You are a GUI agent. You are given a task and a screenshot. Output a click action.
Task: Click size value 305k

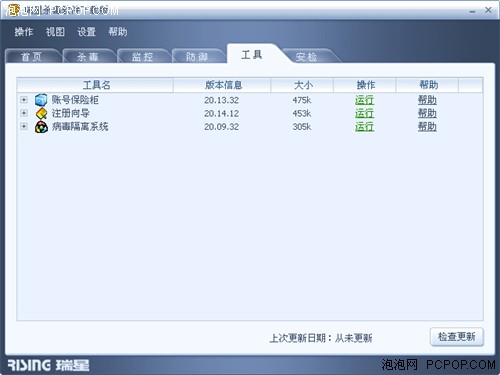302,127
